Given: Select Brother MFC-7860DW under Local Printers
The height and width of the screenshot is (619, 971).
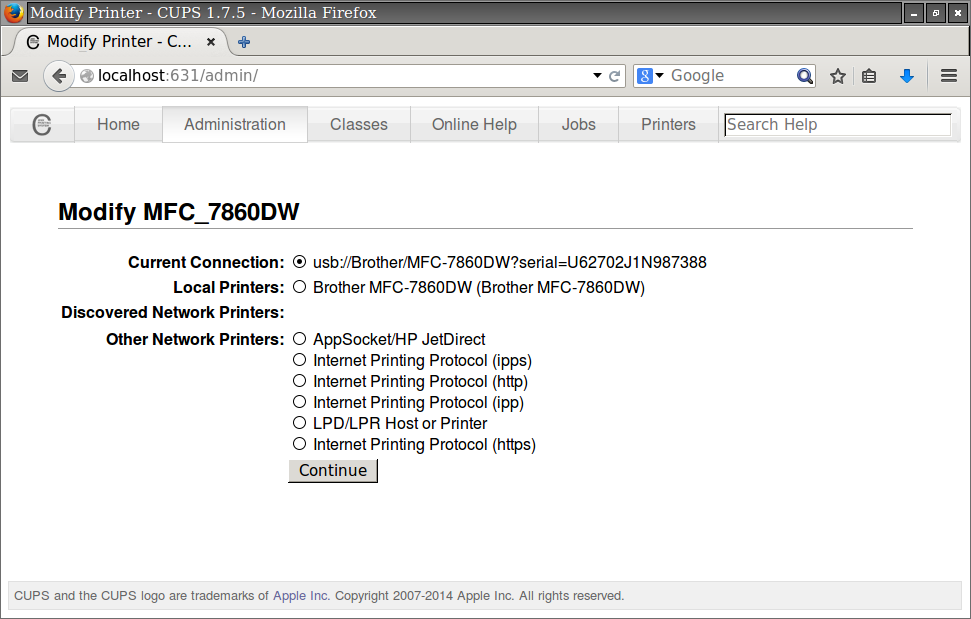Looking at the screenshot, I should [299, 286].
